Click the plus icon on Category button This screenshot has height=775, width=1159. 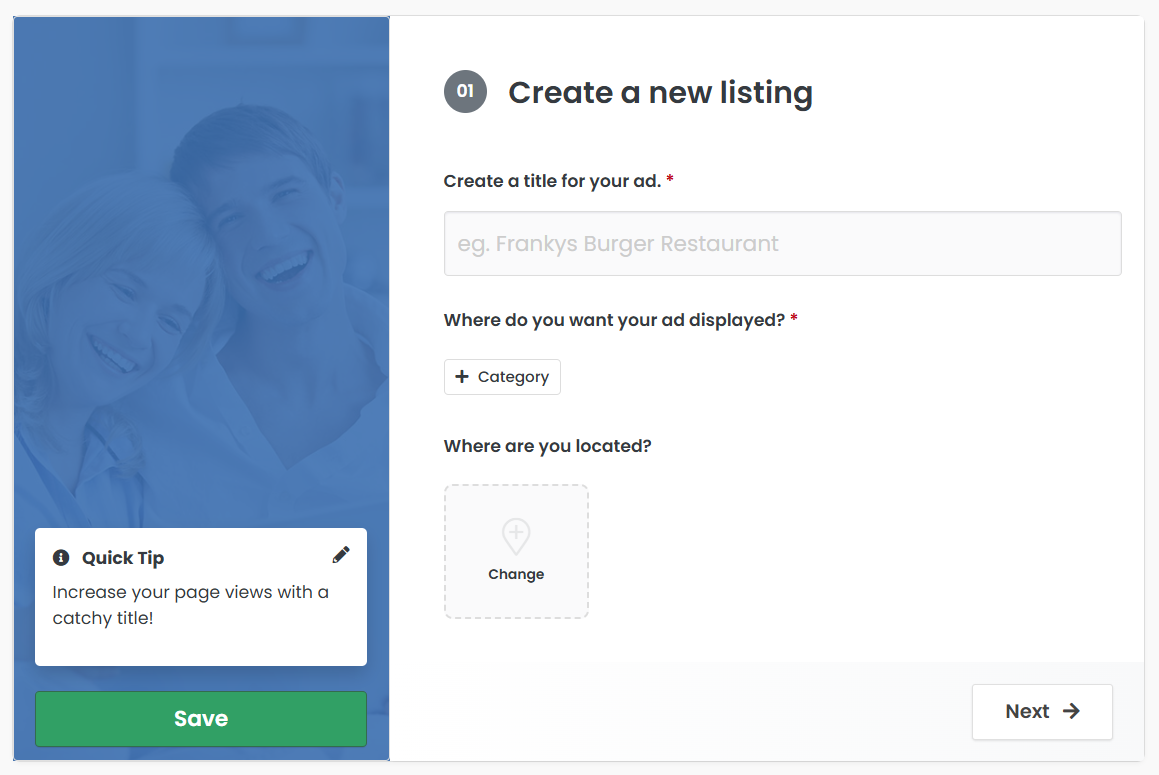462,377
